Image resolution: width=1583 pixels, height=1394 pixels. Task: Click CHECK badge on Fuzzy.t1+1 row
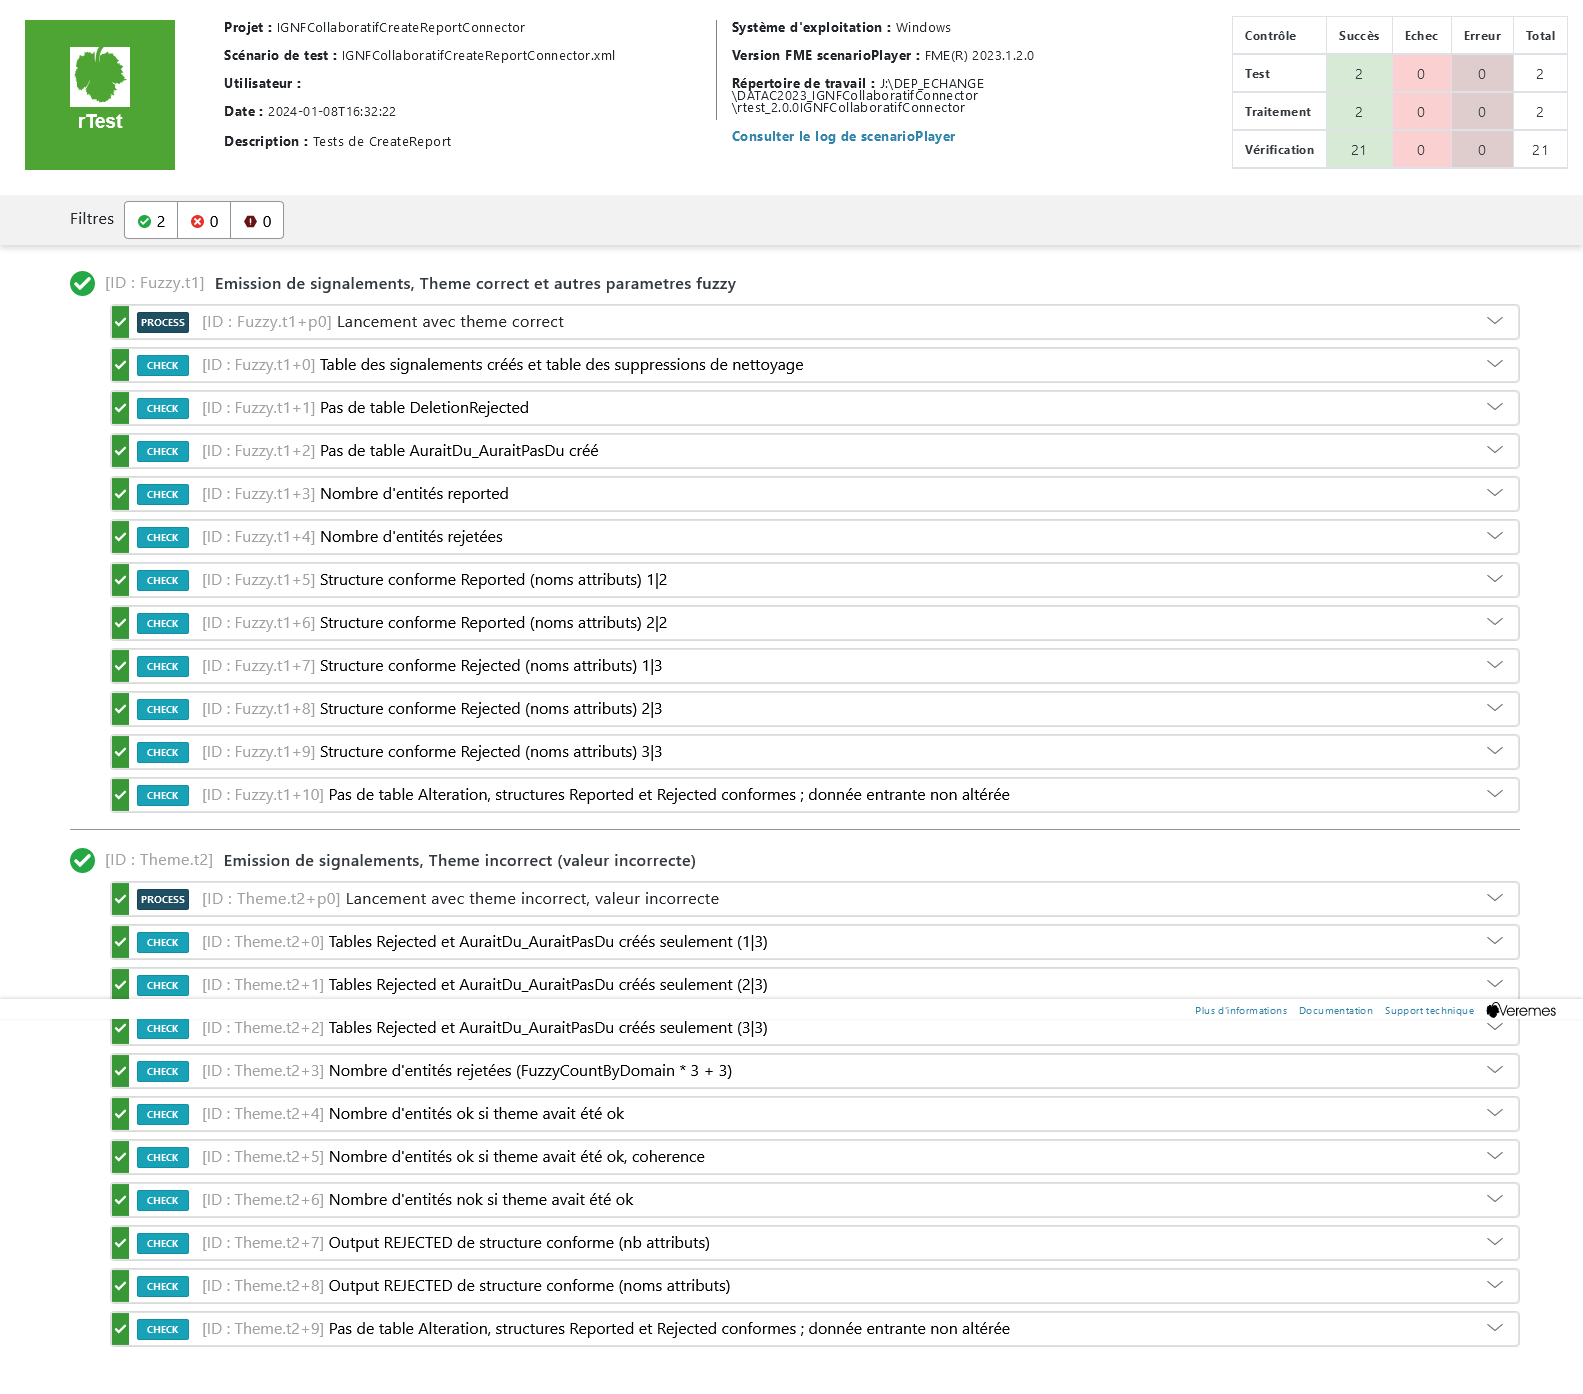163,408
